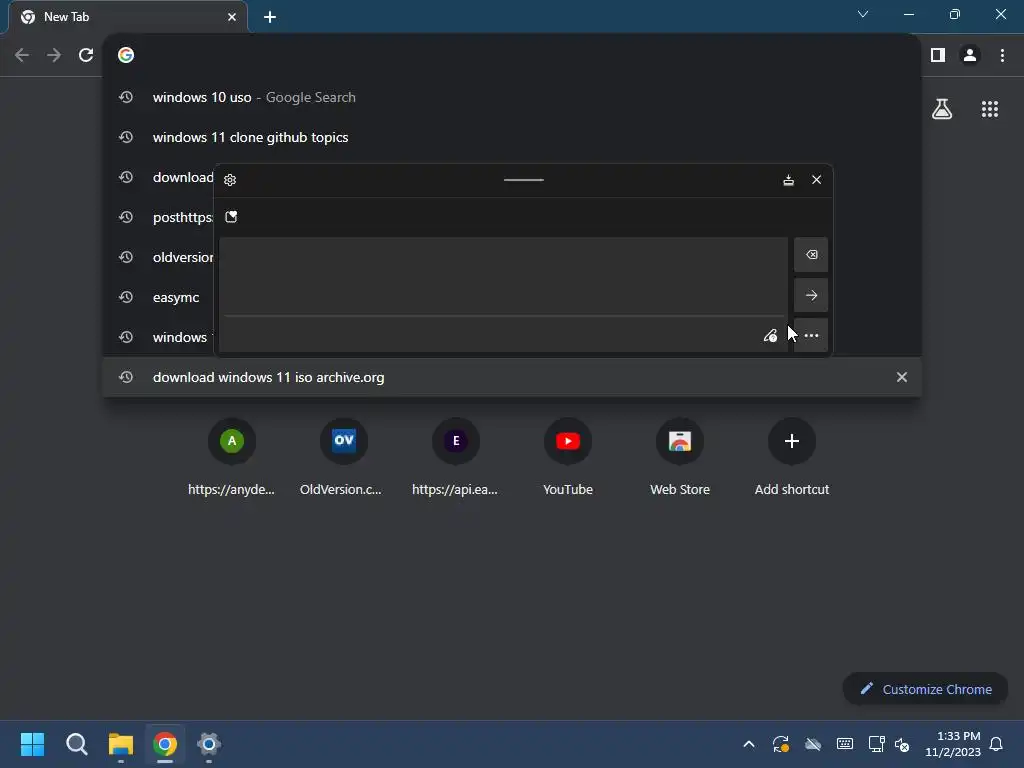
Task: Open the Web Store shortcut
Action: click(680, 457)
